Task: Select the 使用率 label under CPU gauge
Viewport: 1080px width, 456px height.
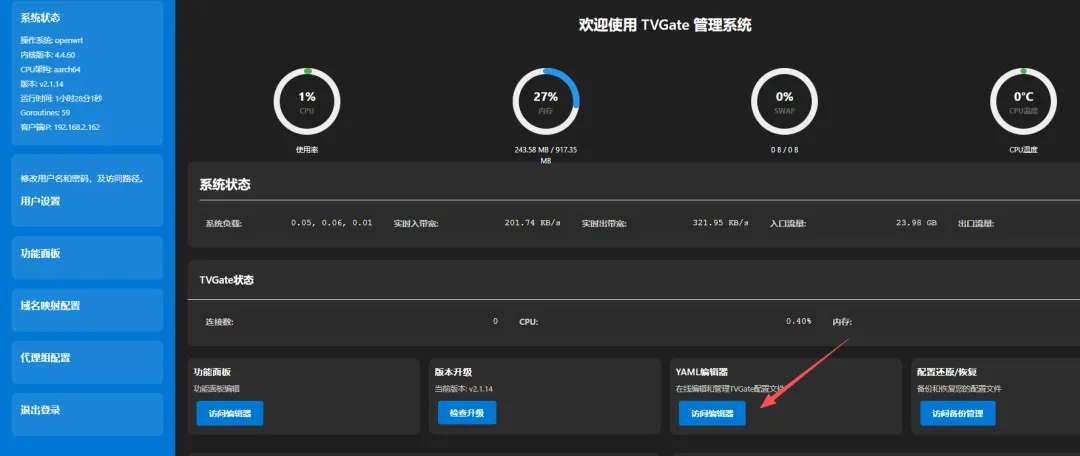Action: coord(307,149)
